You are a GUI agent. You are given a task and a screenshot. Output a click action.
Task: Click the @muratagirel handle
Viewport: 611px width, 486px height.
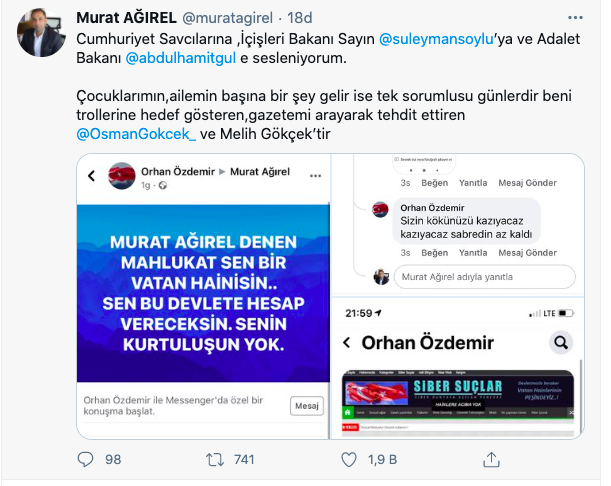click(228, 18)
